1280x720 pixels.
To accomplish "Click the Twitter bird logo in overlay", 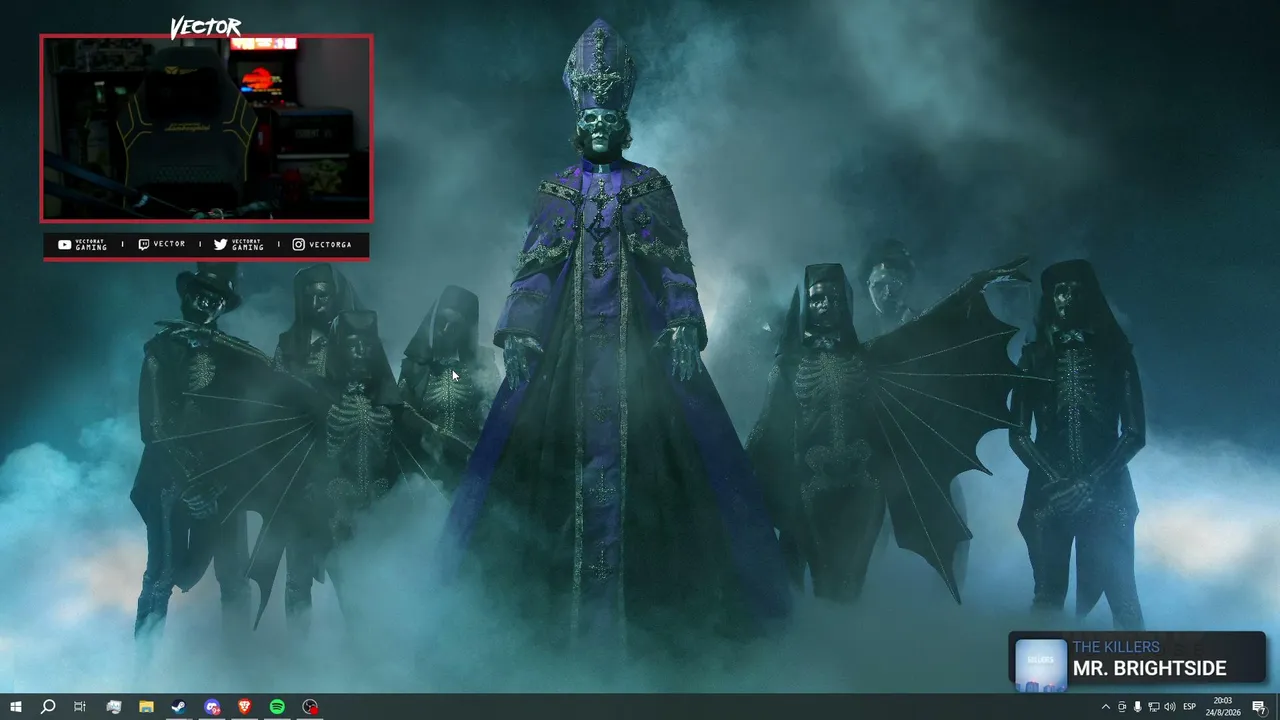I will point(220,244).
